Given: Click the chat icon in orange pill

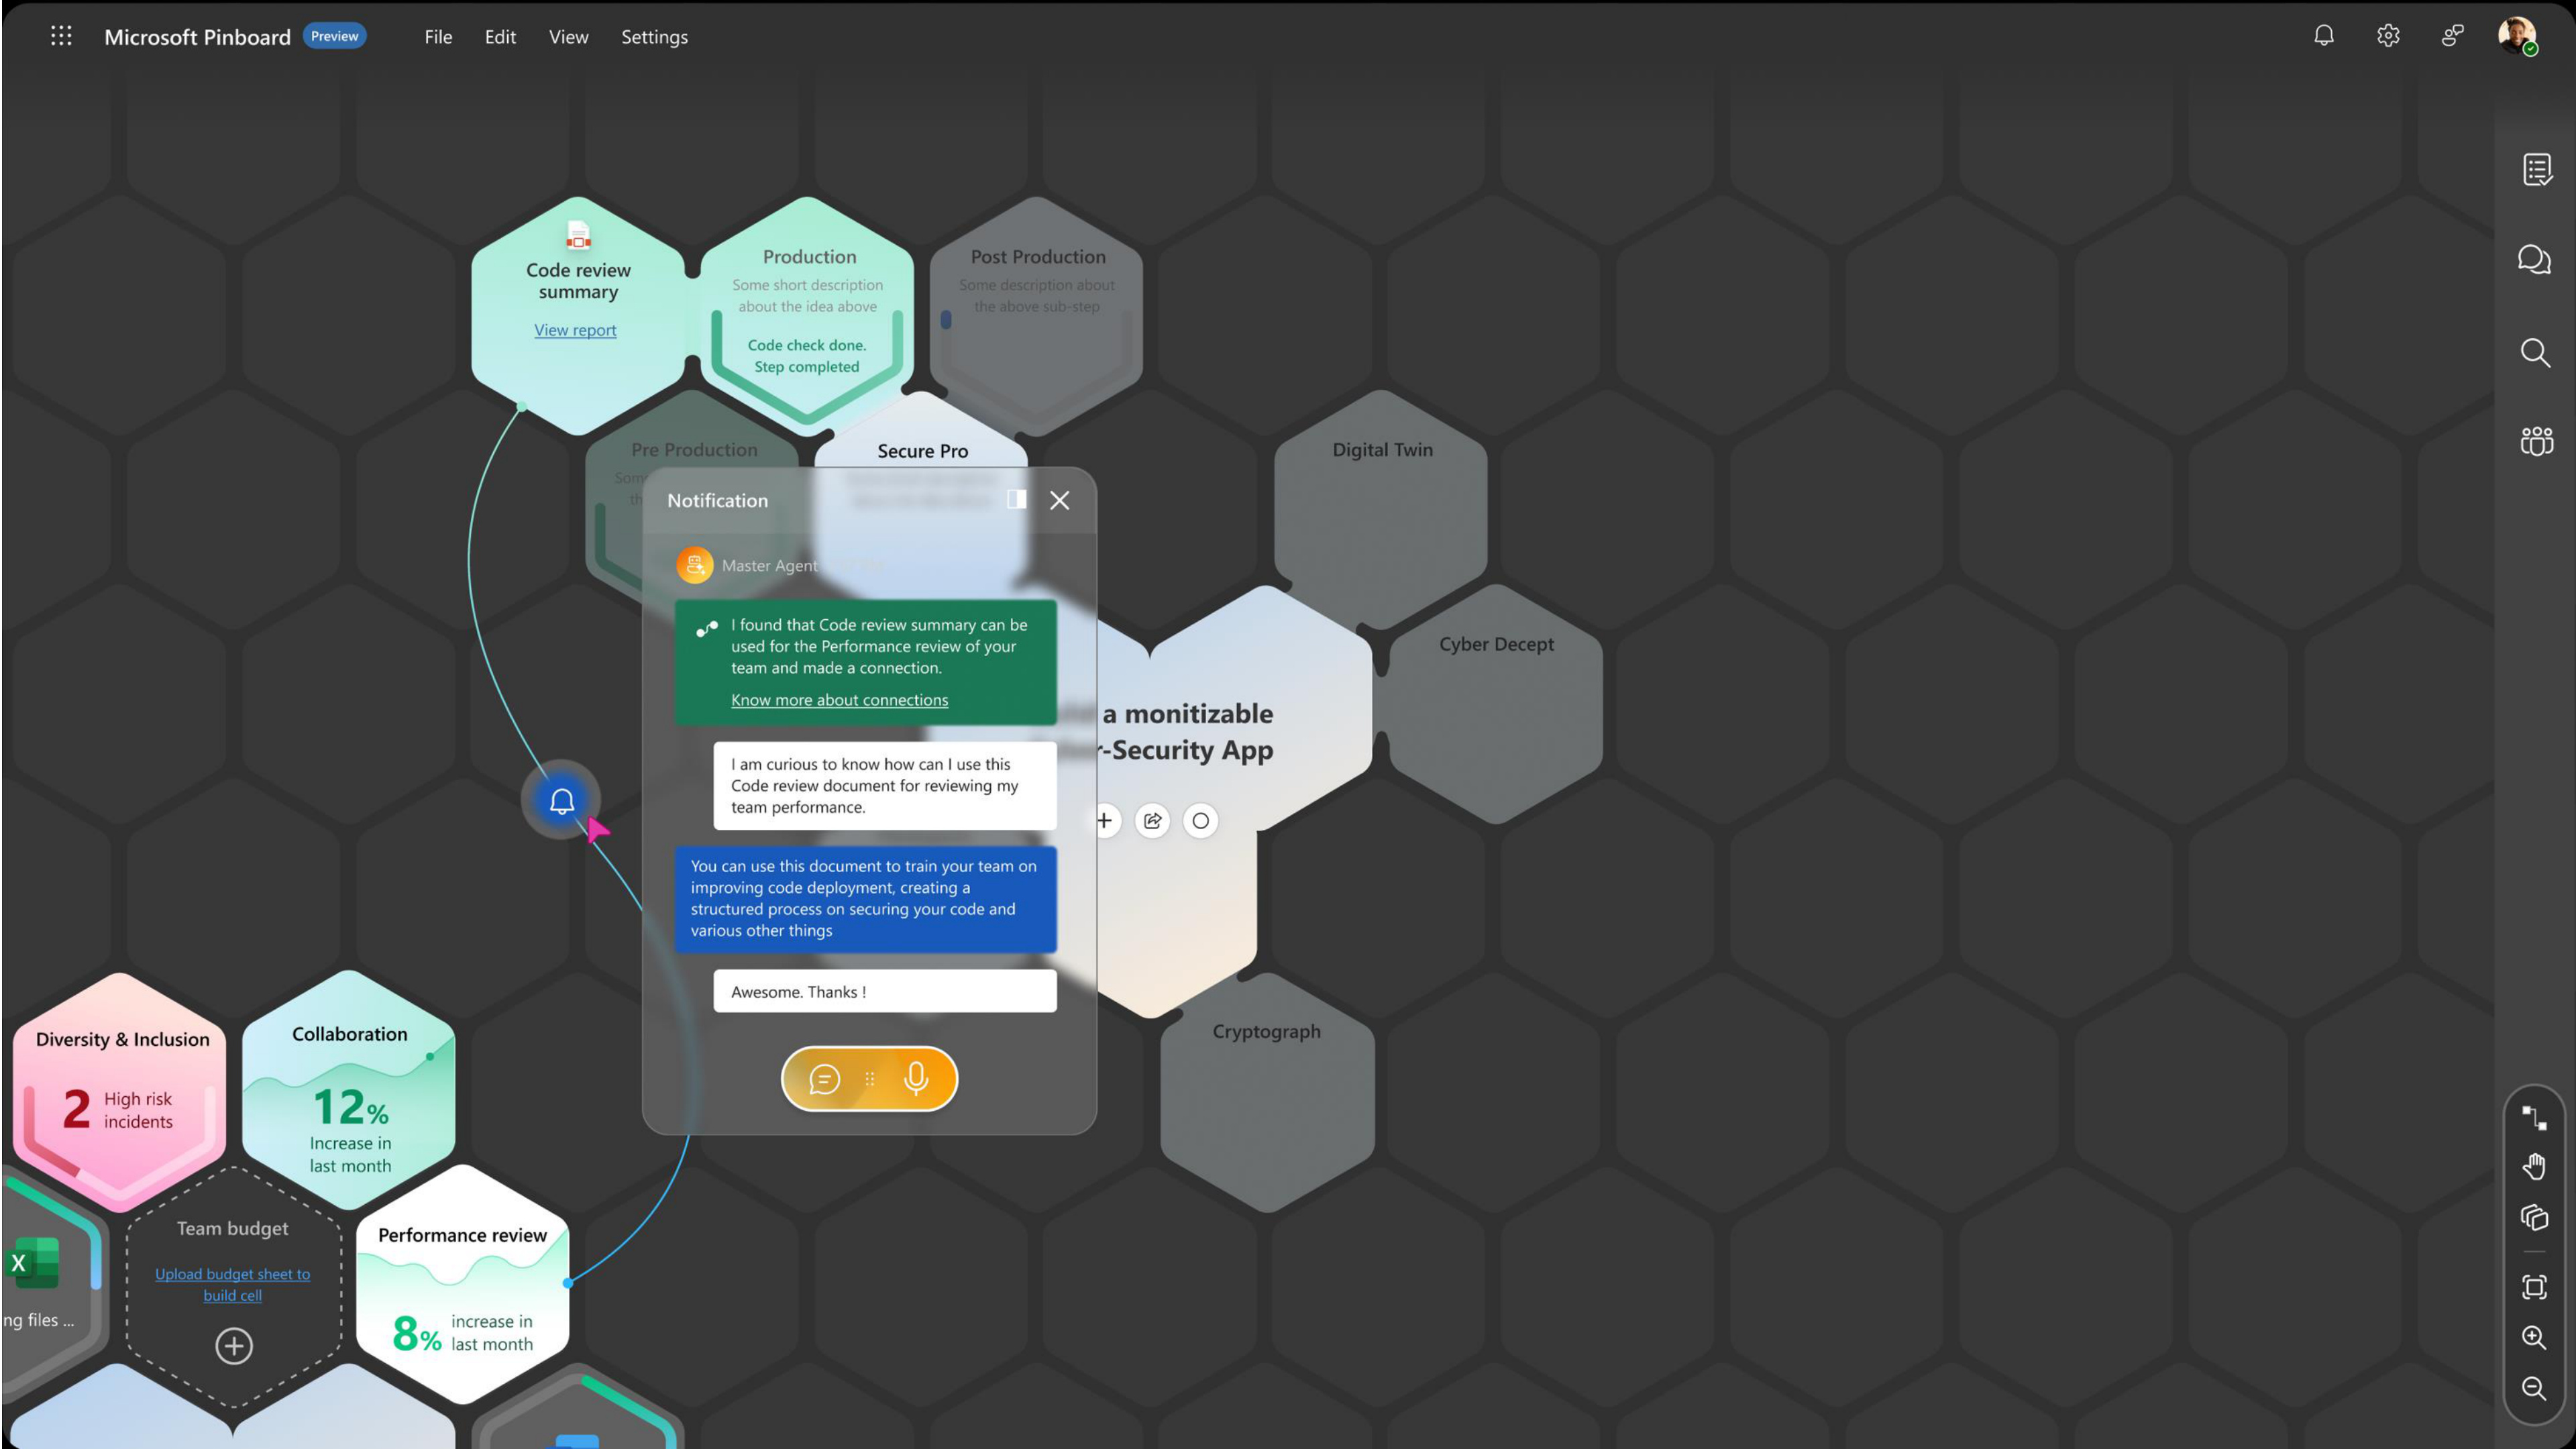Looking at the screenshot, I should (824, 1078).
